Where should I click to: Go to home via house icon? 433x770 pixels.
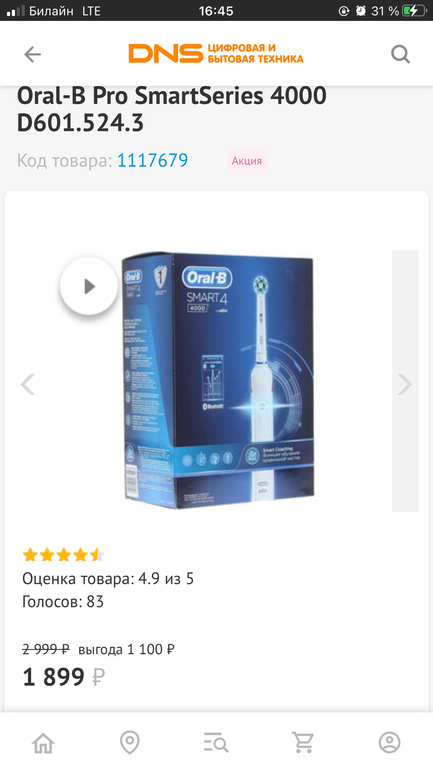(43, 742)
